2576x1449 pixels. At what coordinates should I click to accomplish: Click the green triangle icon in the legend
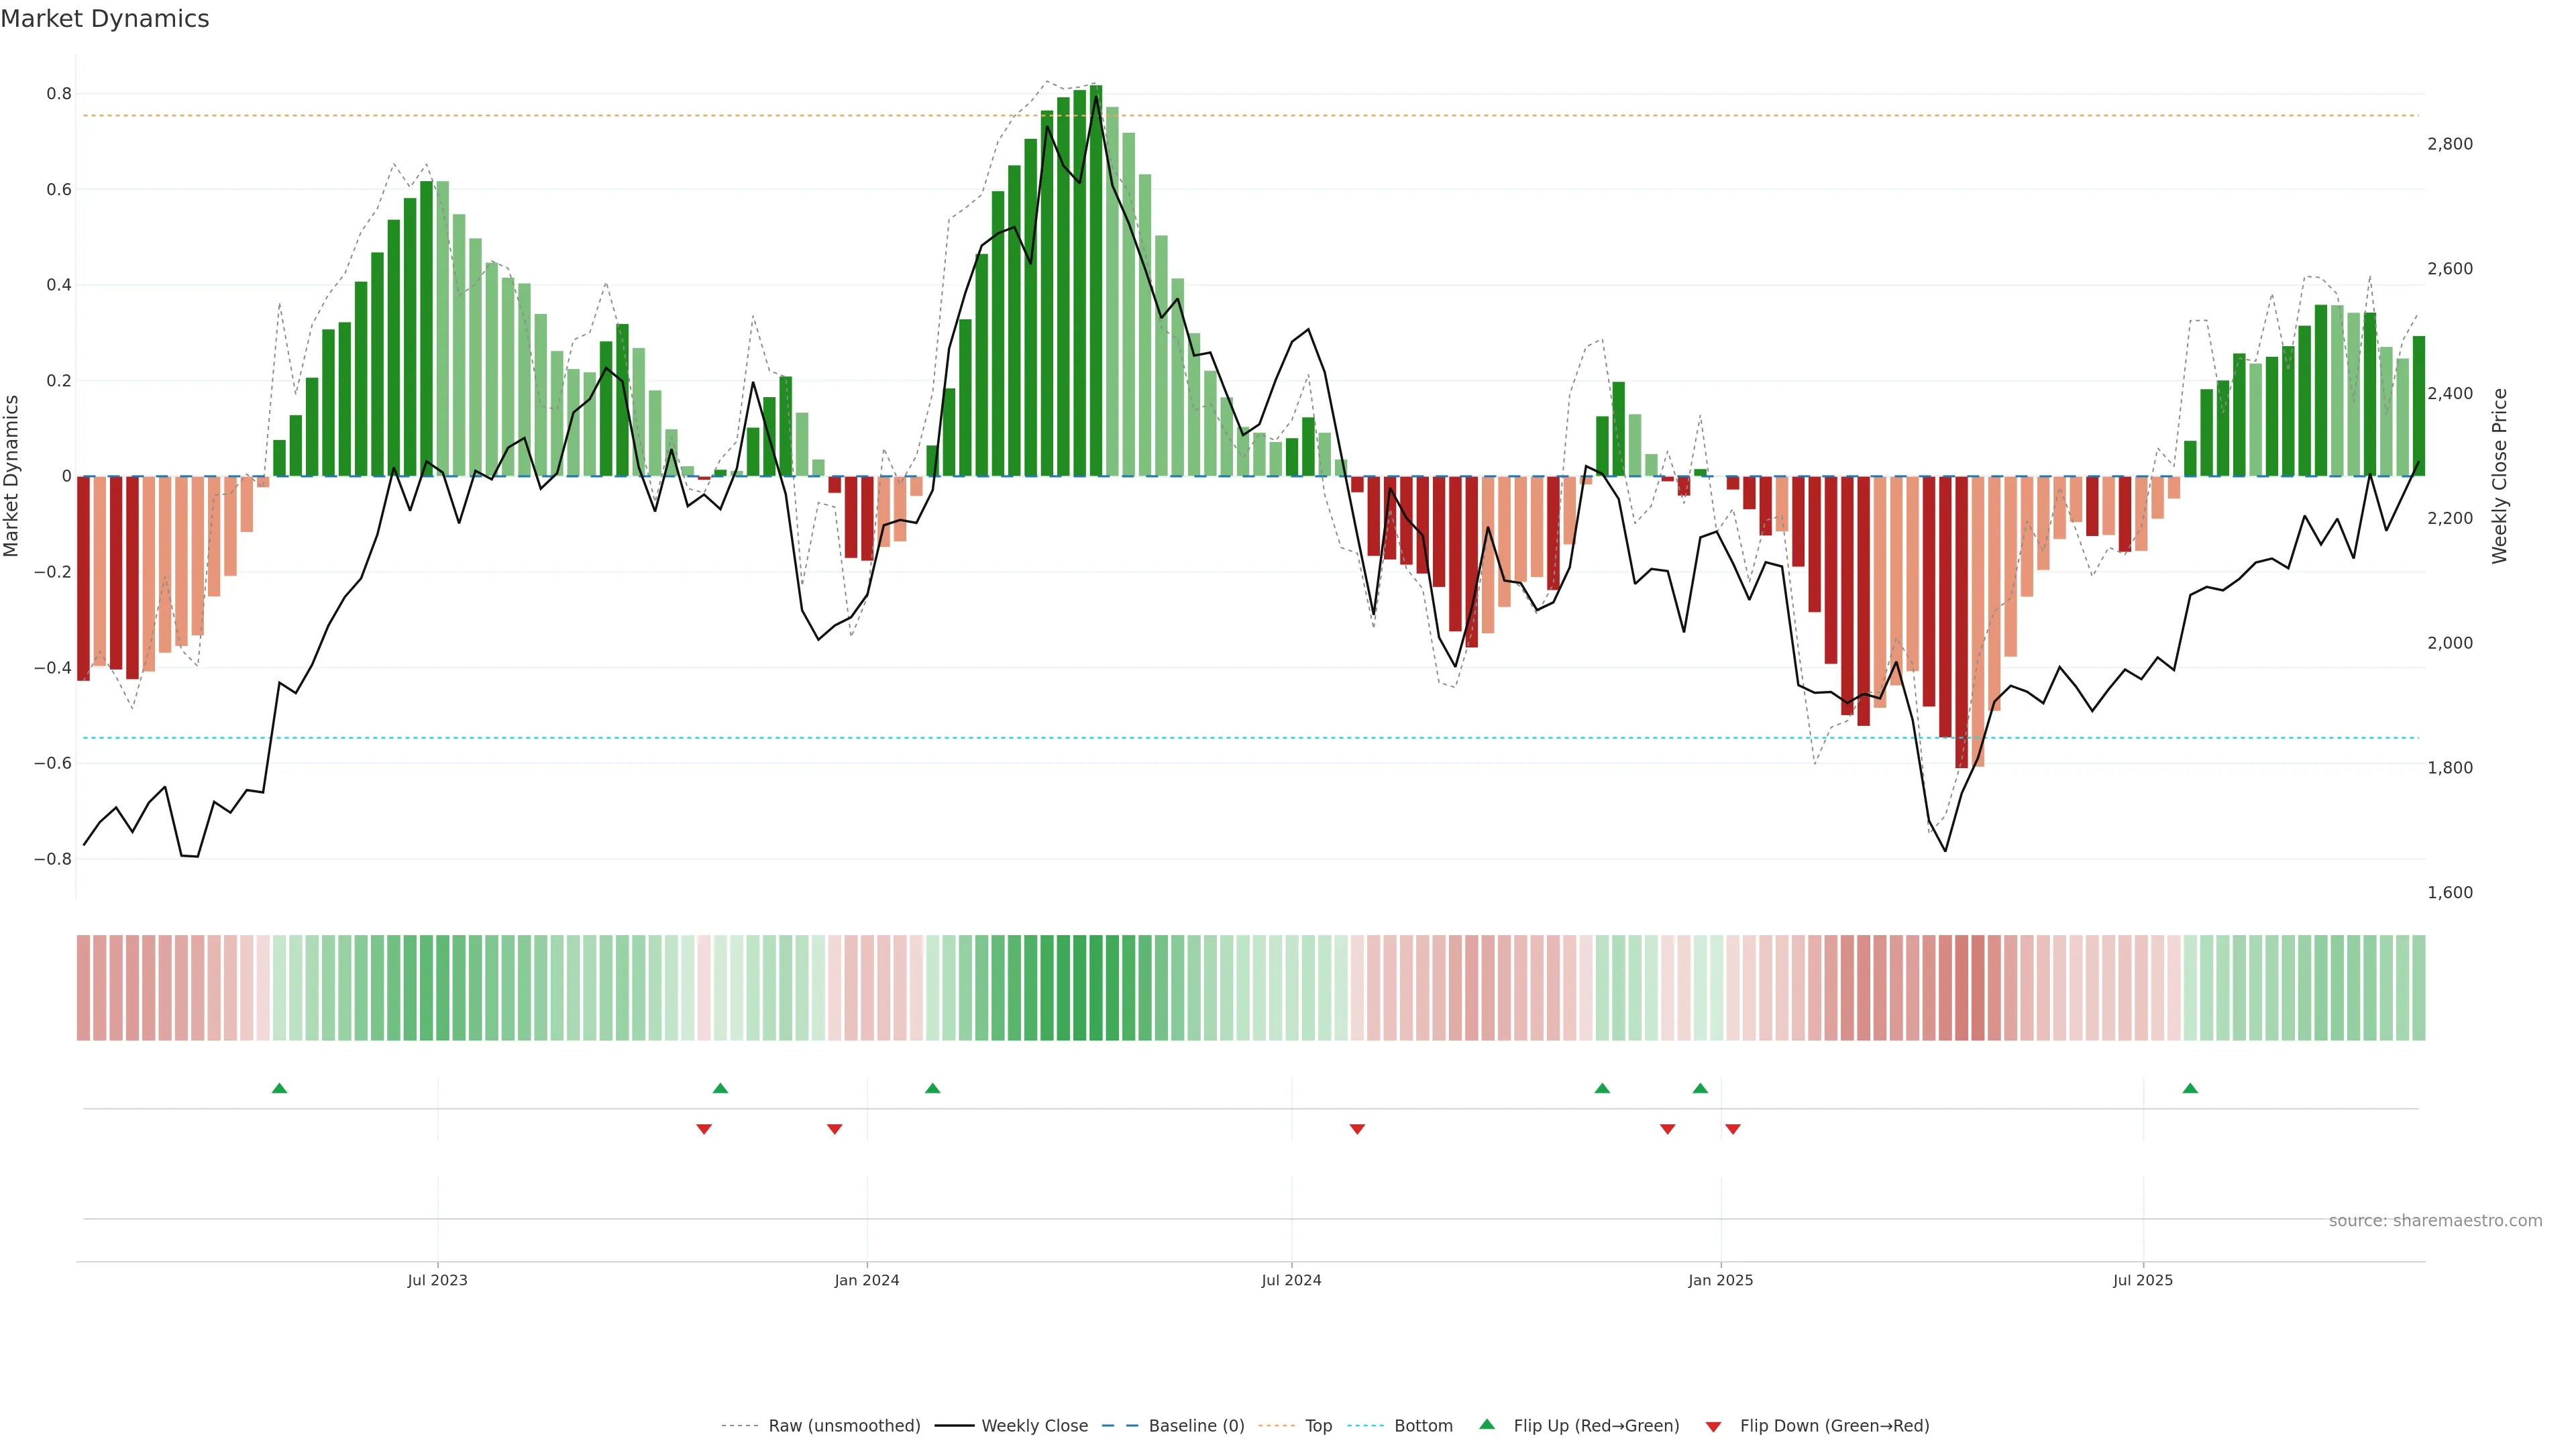[x=1487, y=1424]
